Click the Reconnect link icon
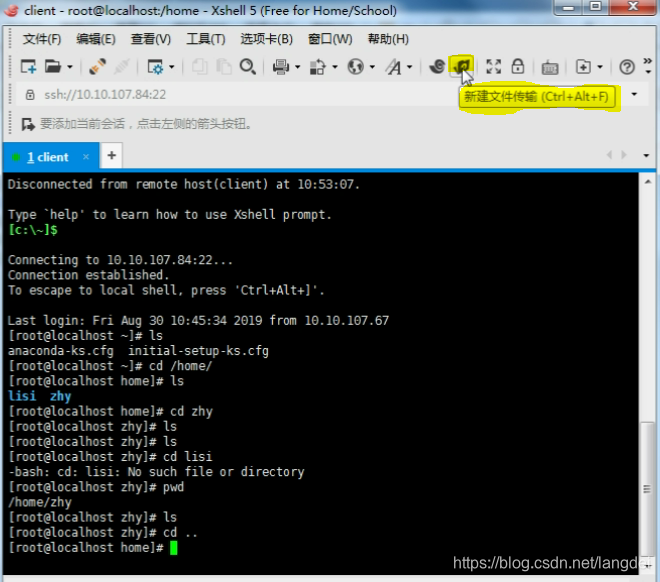 97,66
